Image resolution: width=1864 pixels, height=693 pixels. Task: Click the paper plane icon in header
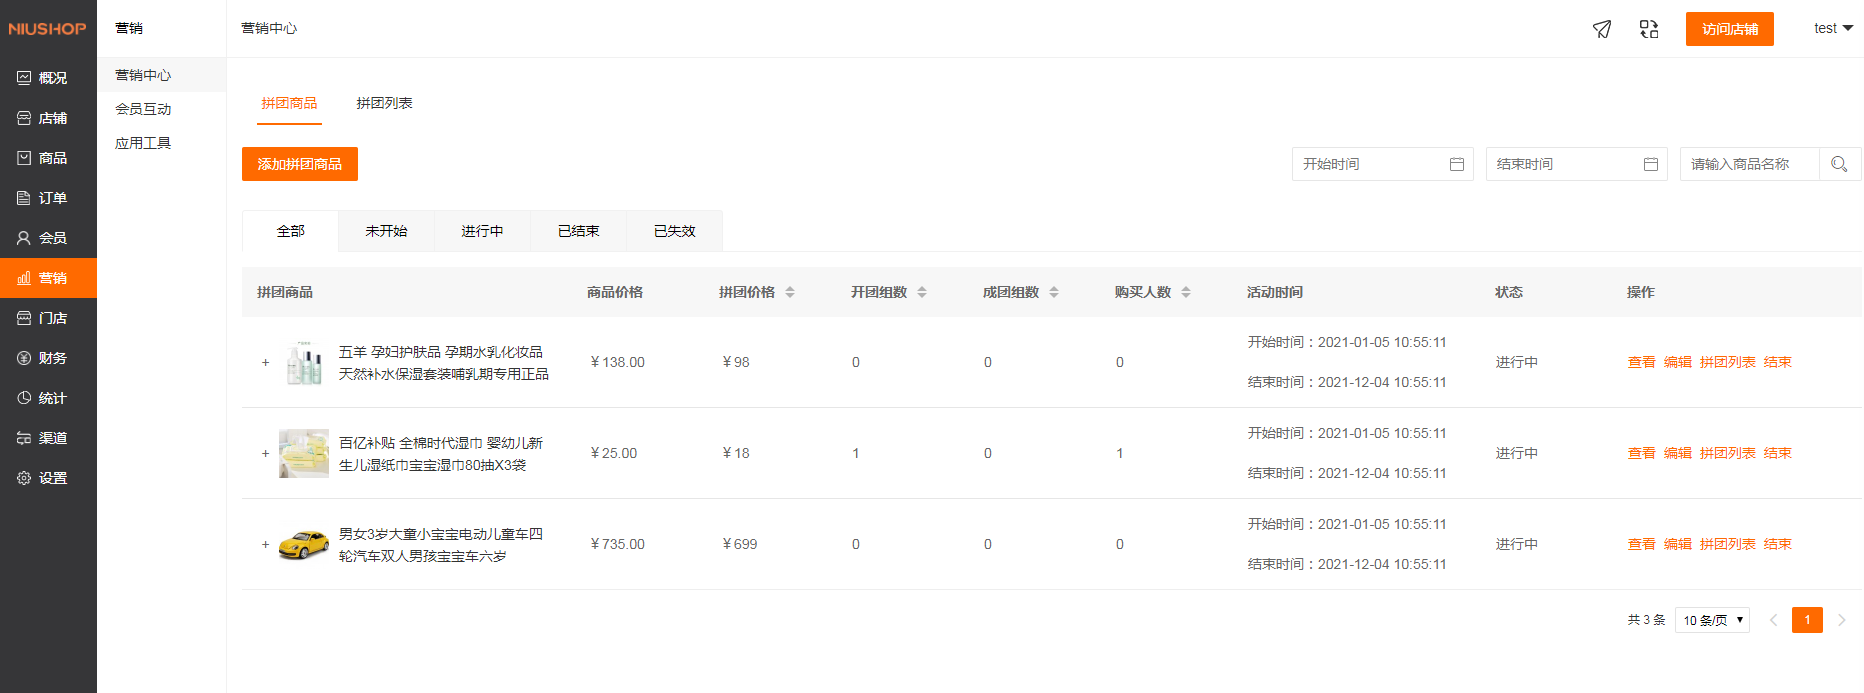click(x=1602, y=29)
